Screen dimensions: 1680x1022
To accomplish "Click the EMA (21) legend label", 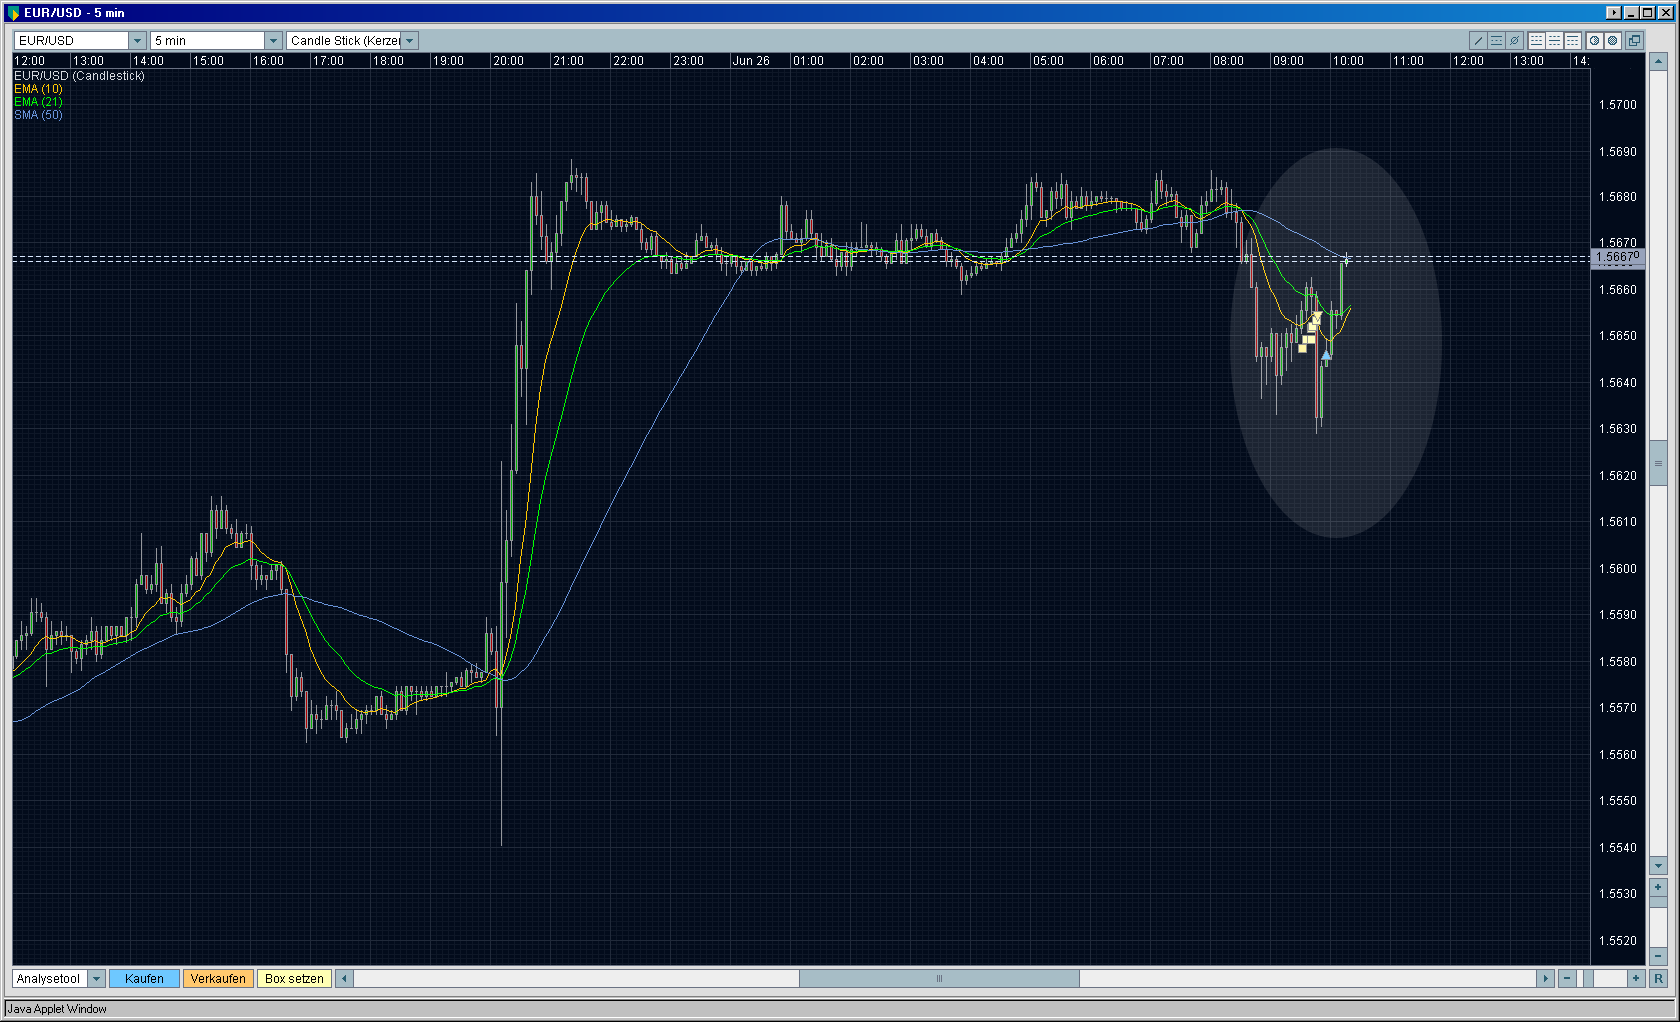I will (38, 102).
